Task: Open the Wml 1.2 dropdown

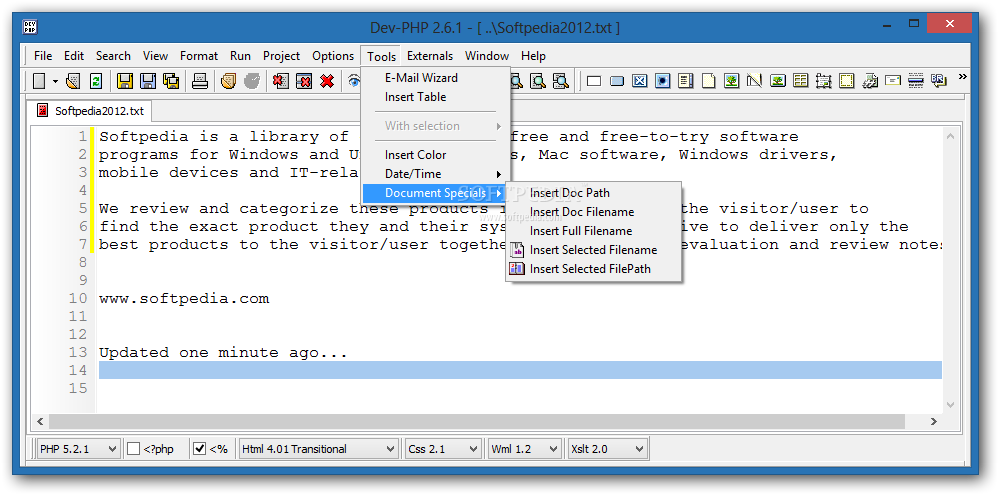Action: tap(524, 448)
